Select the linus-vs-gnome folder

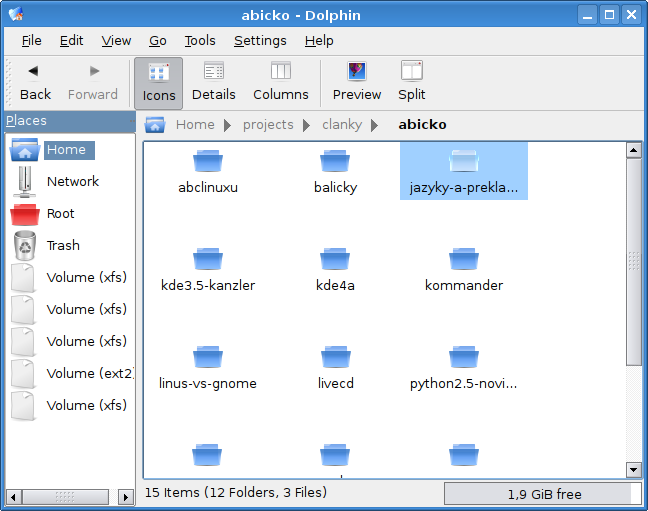[x=208, y=368]
